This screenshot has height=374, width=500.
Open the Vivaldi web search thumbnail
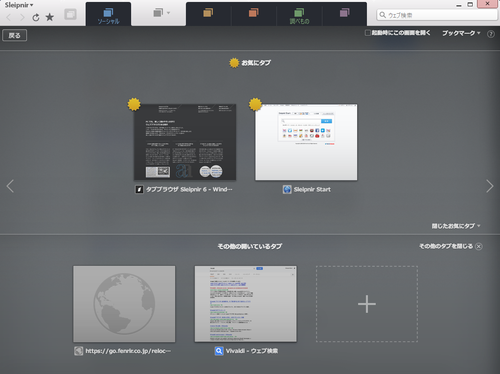[x=246, y=304]
